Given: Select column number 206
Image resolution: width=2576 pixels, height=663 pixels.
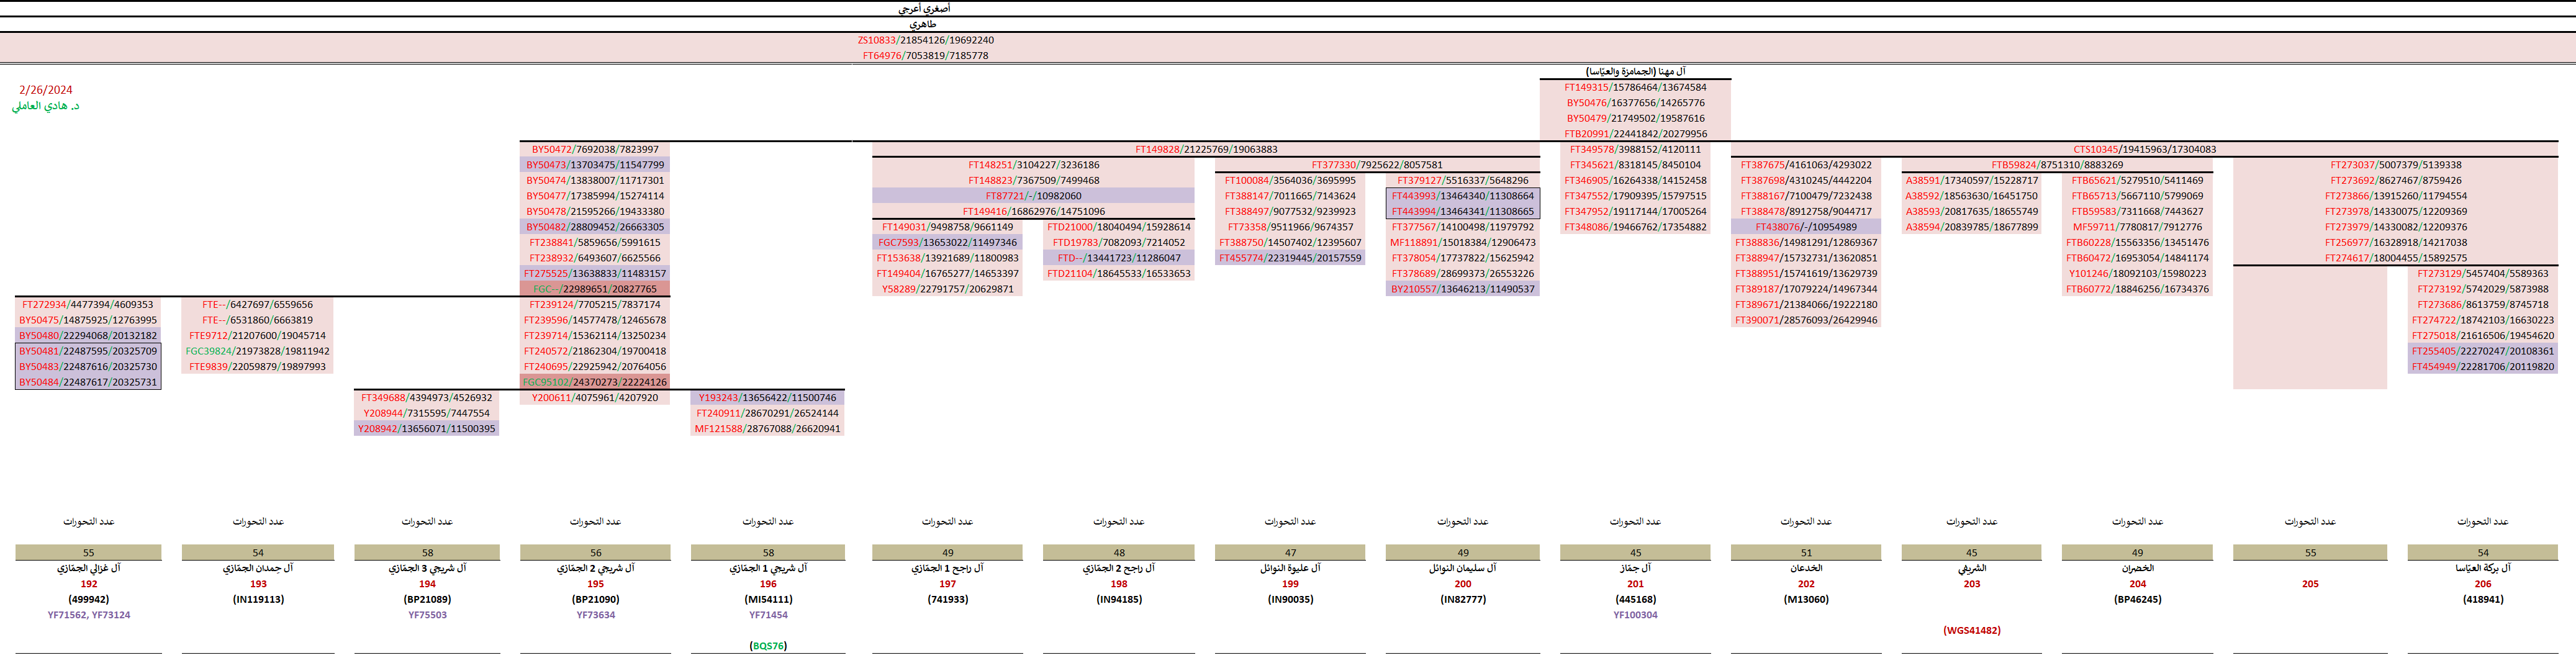Looking at the screenshot, I should point(2483,584).
